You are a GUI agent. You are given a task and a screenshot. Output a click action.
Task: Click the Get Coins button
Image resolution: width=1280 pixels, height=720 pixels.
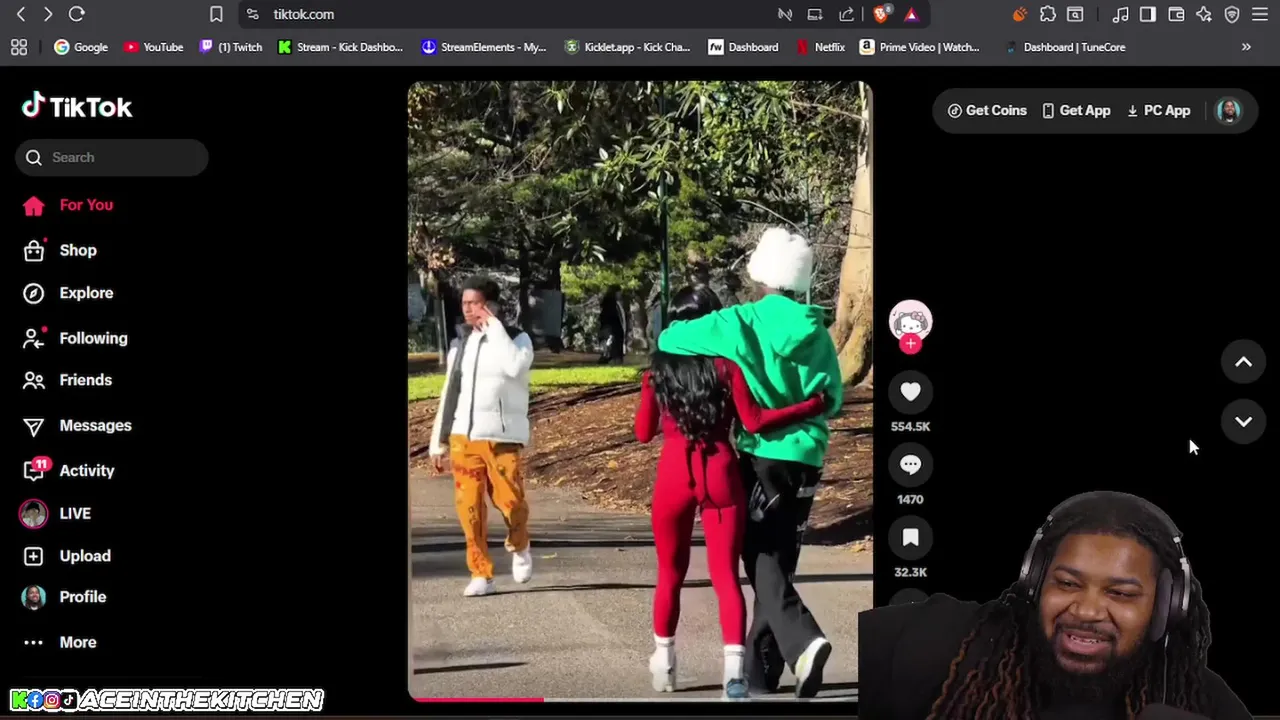(987, 111)
